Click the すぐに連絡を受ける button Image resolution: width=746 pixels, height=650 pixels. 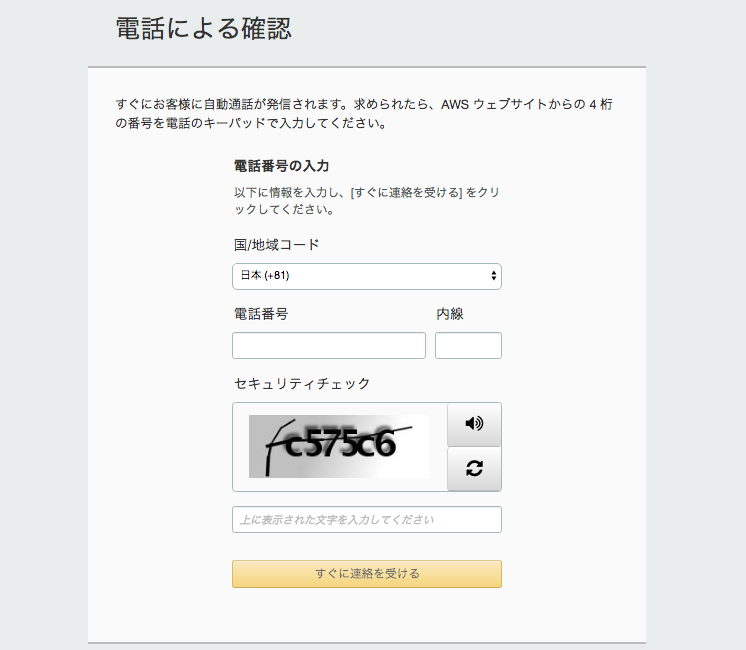367,574
